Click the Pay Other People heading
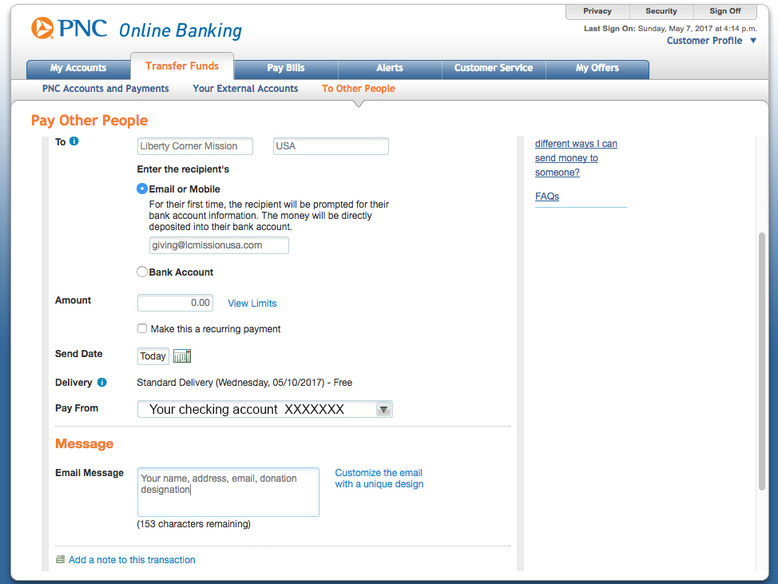The image size is (778, 584). 89,121
